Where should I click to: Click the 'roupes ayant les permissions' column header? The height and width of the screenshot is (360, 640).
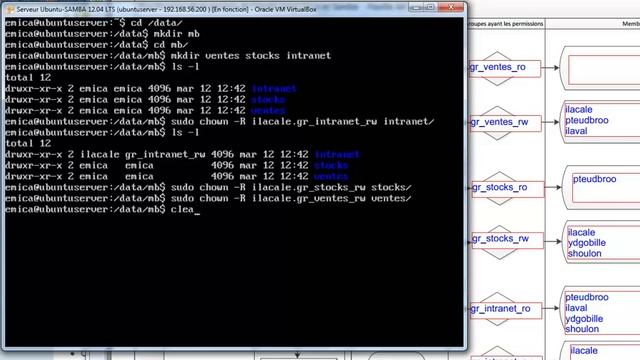pos(506,24)
